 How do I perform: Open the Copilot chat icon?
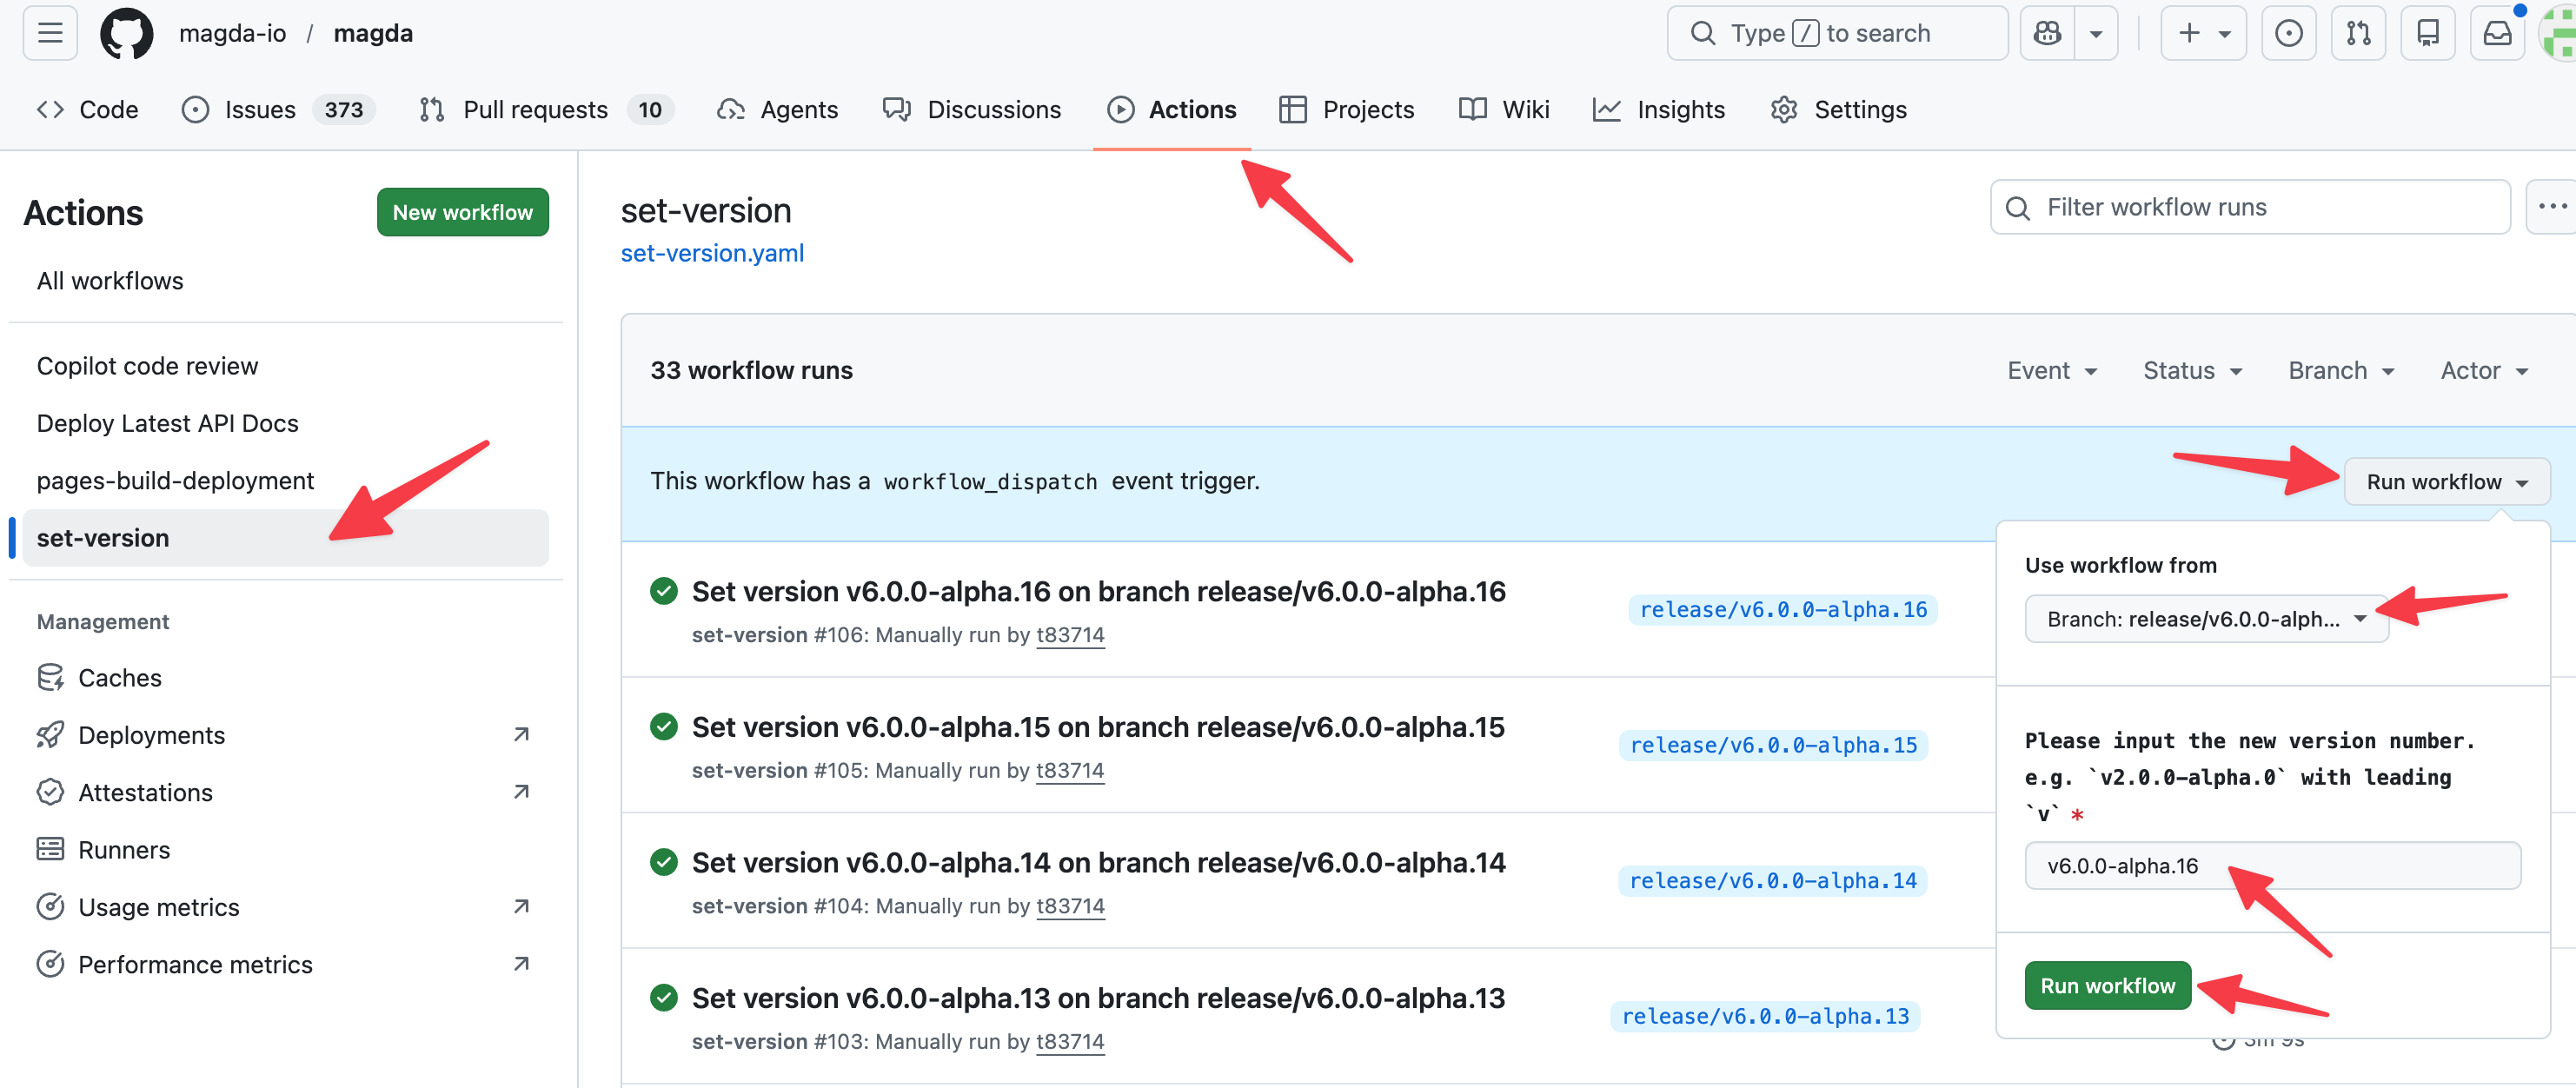[2047, 33]
